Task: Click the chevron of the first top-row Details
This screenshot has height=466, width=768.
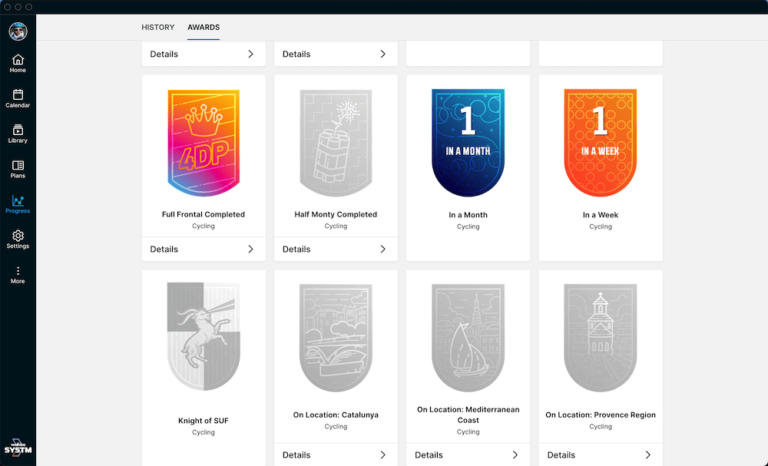Action: tap(251, 54)
